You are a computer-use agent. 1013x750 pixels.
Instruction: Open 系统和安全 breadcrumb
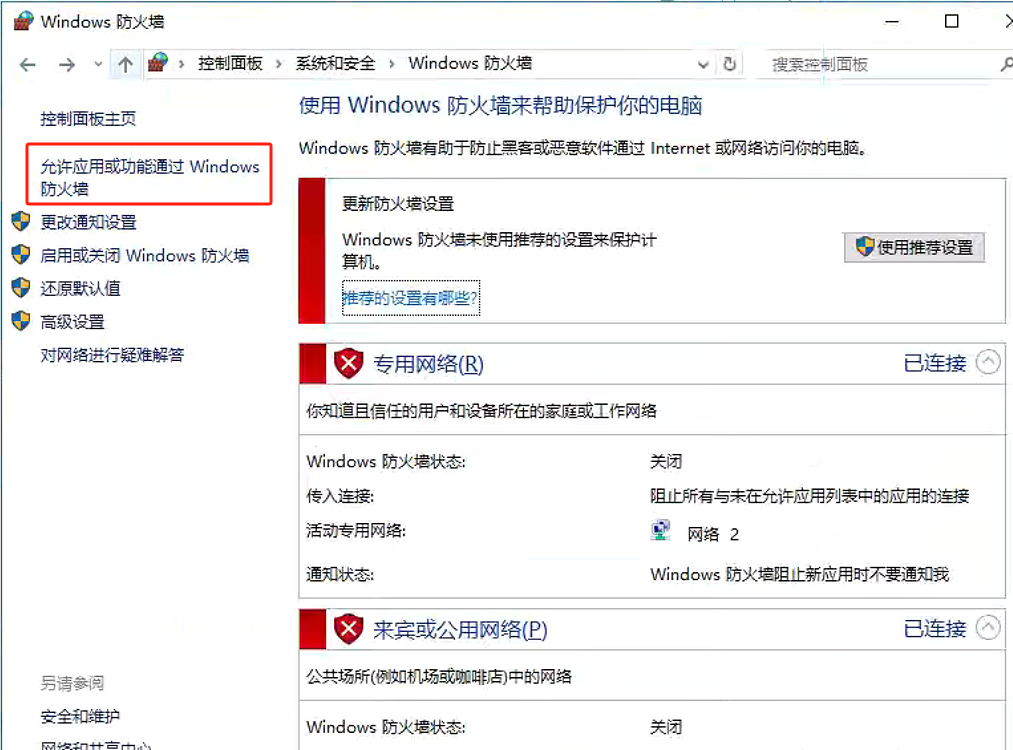point(335,63)
